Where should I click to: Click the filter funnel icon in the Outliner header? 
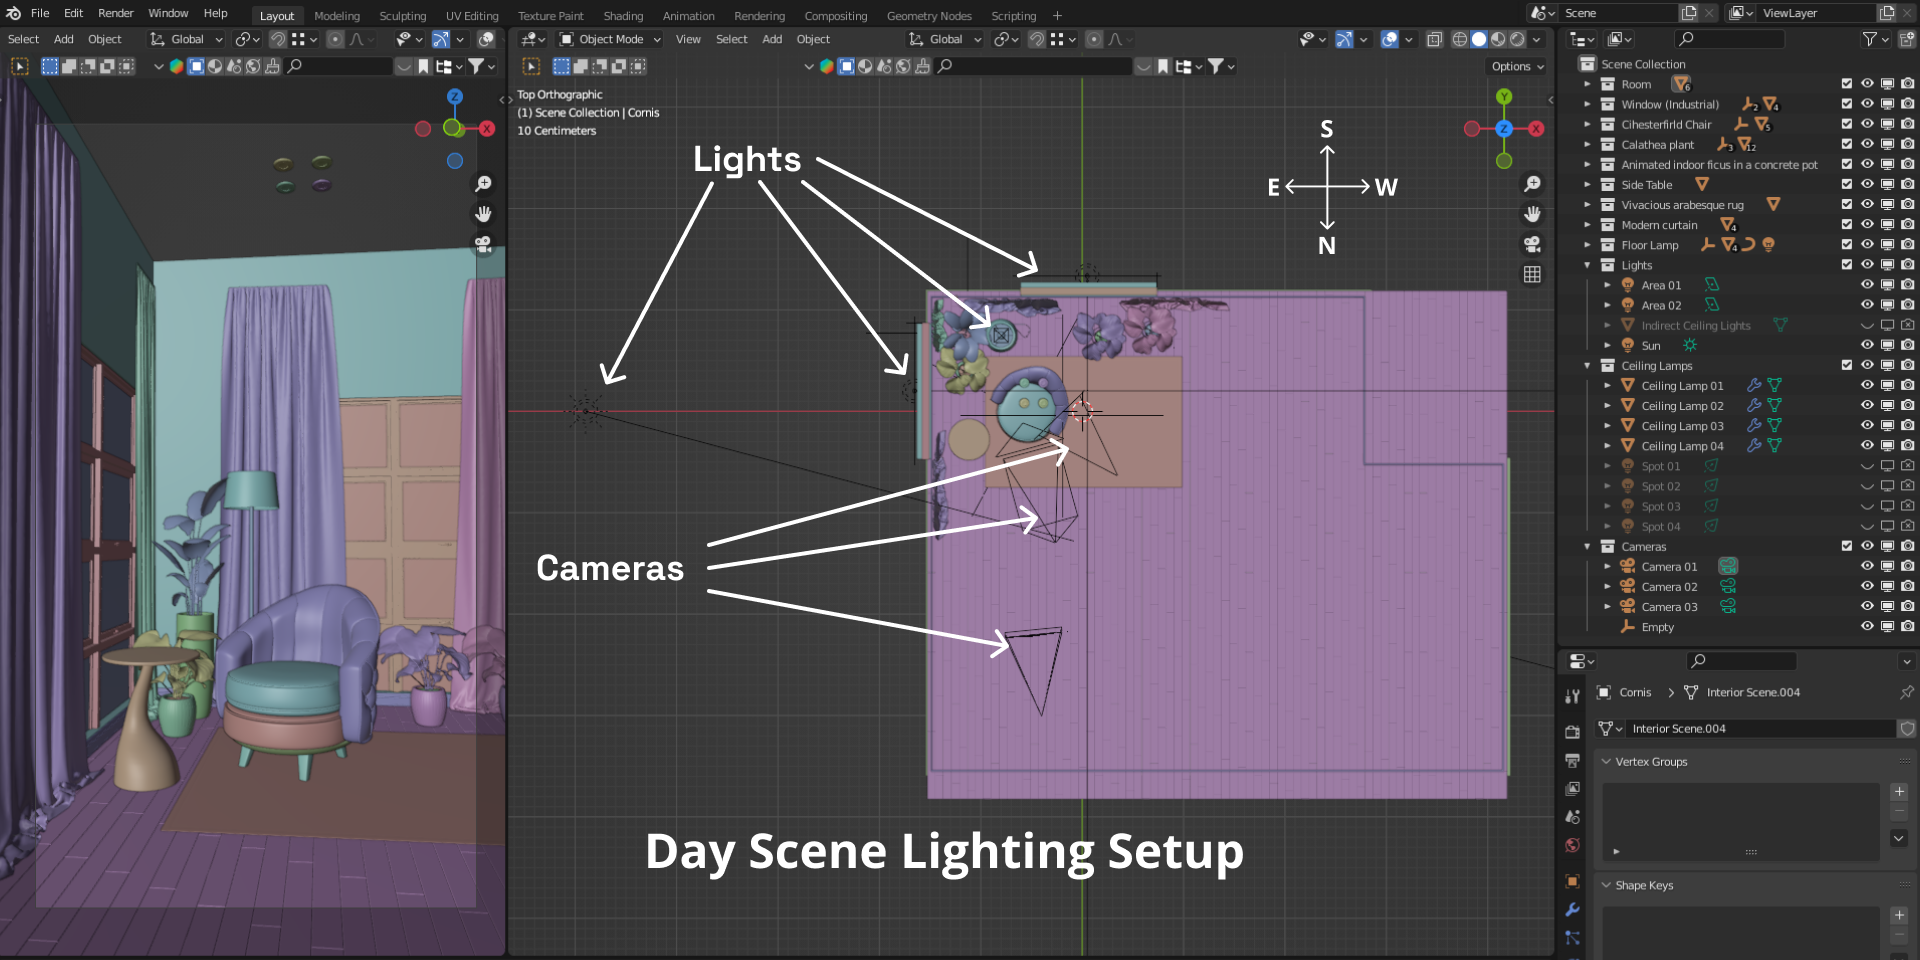[x=1872, y=39]
